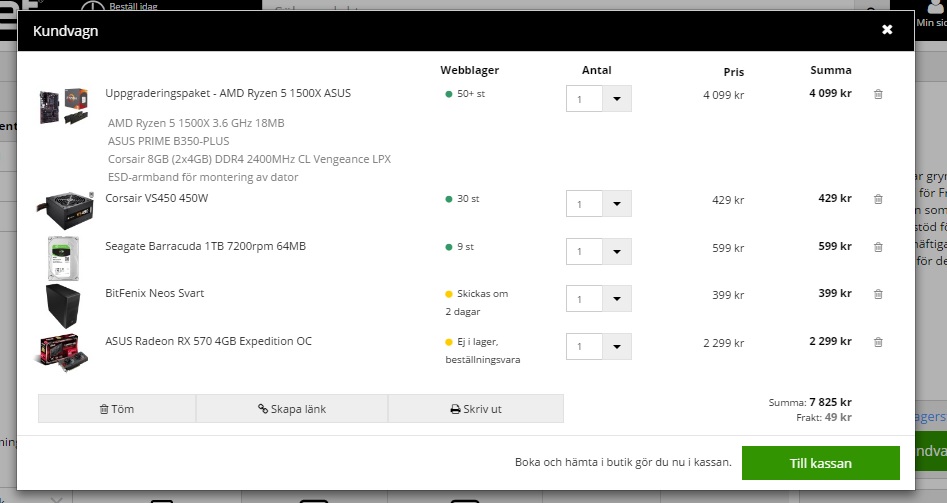
Task: Remove BitFenix Neos Svart with trash icon
Action: (878, 294)
